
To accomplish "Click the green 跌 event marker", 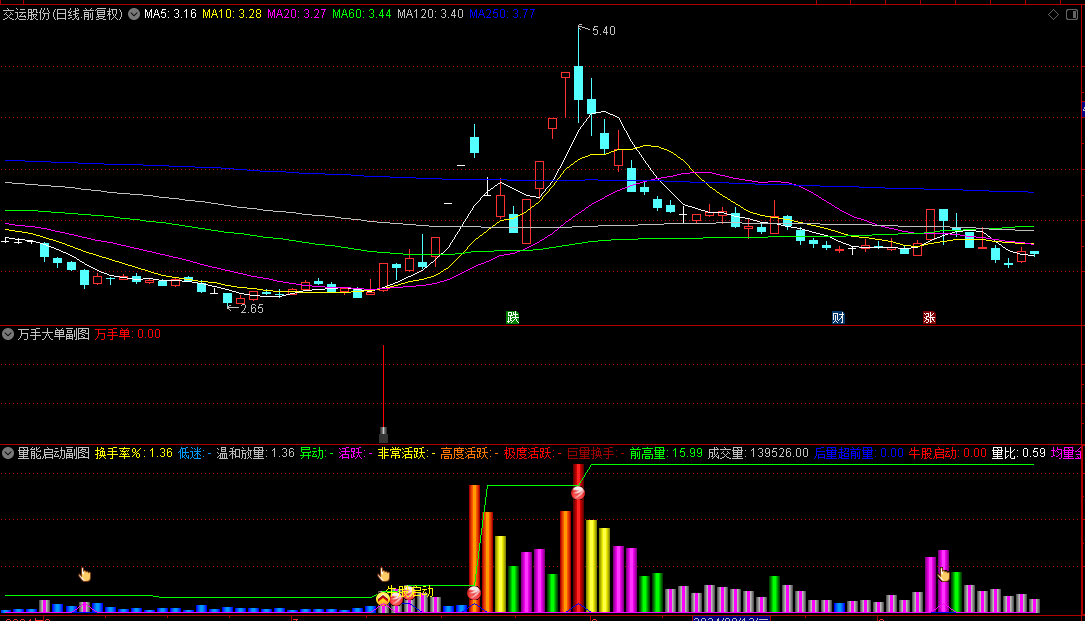I will (513, 318).
